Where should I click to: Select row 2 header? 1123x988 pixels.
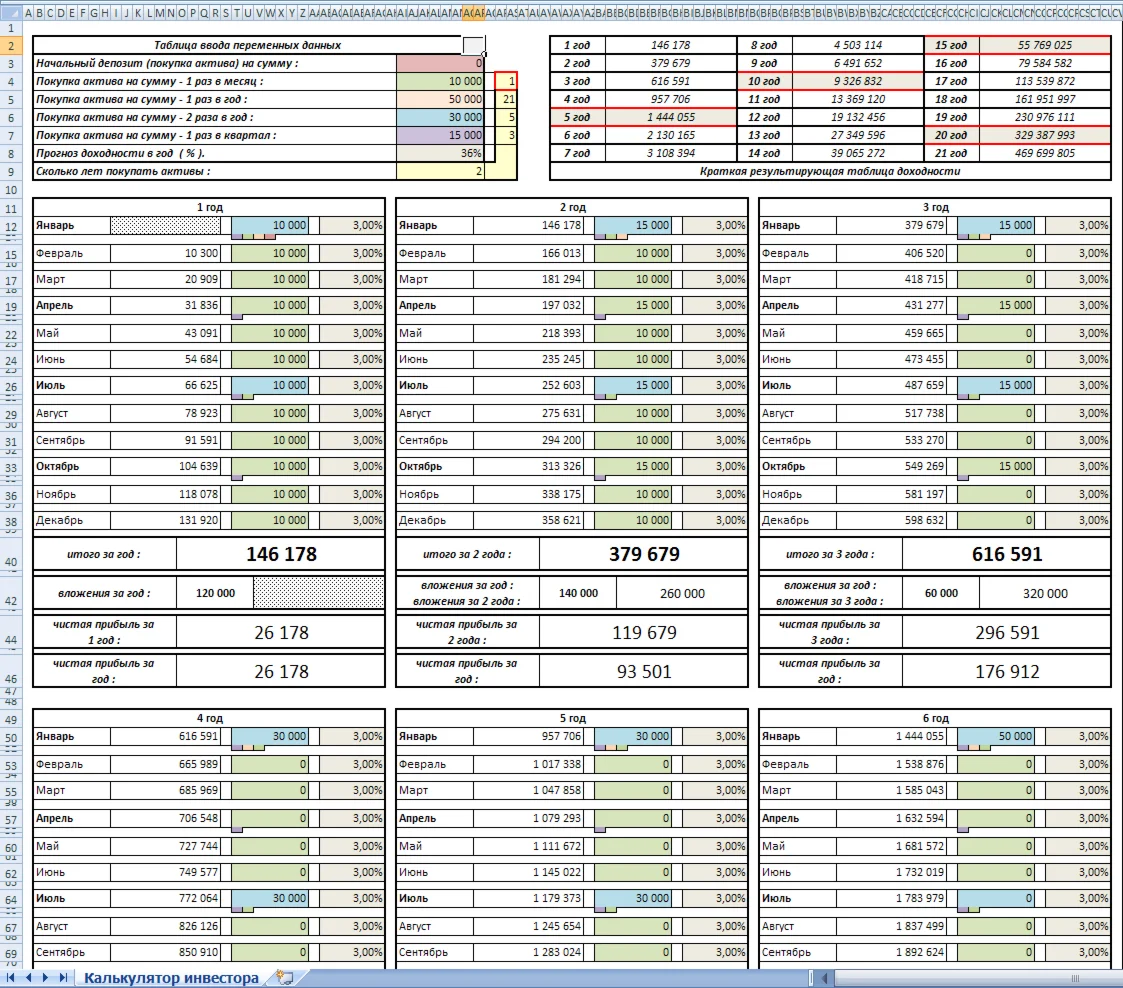[11, 45]
